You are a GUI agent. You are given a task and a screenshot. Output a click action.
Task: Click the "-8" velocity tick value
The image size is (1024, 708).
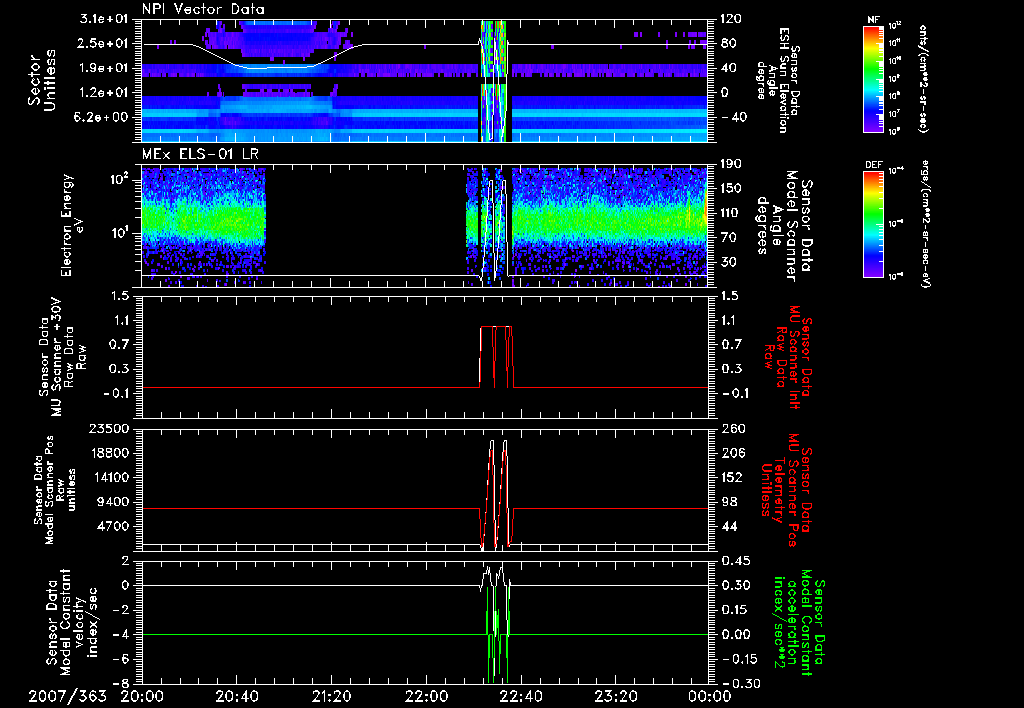click(x=121, y=684)
